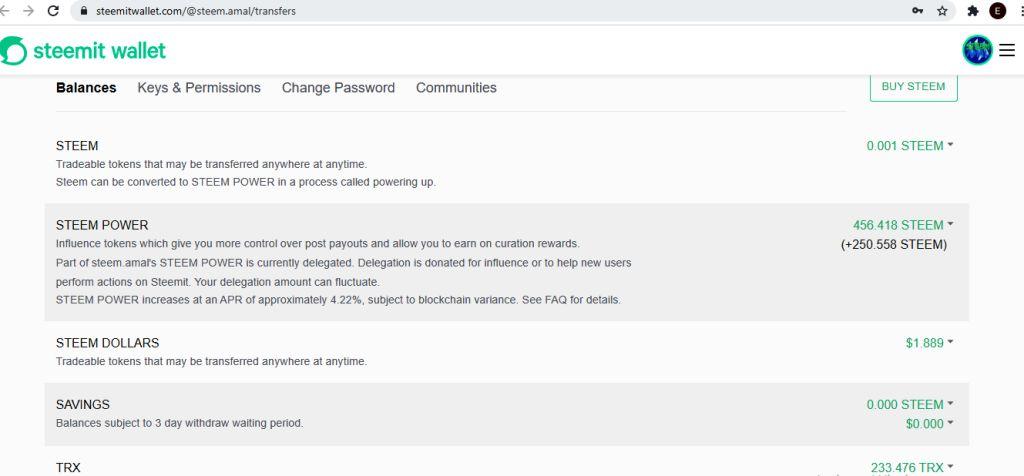Viewport: 1024px width, 476px height.
Task: Expand the 456.418 STEEM power dropdown
Action: coord(903,225)
